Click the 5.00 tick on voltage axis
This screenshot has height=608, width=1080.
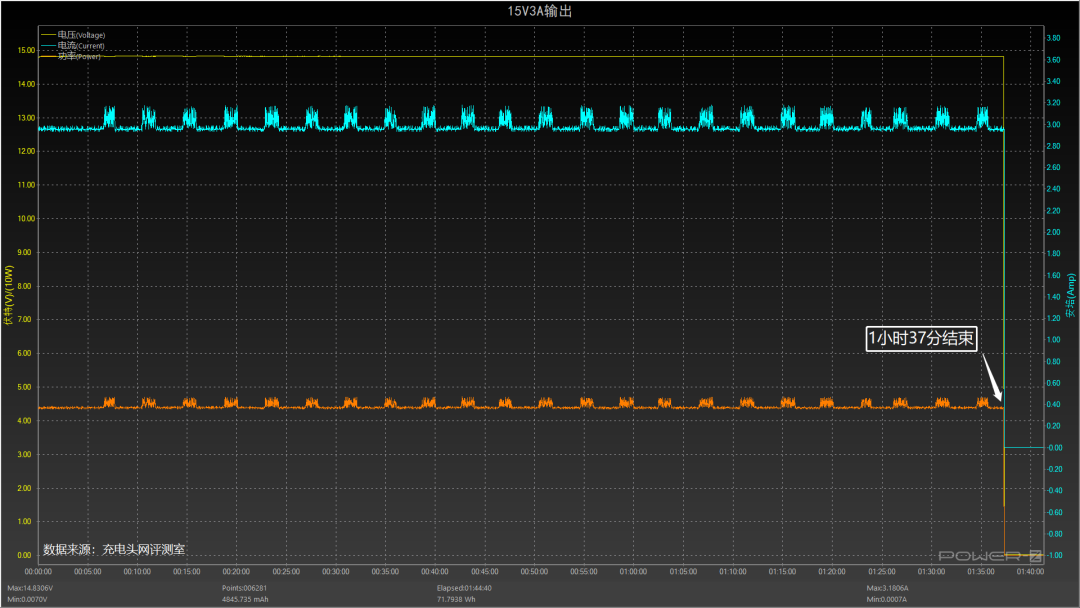[25, 387]
